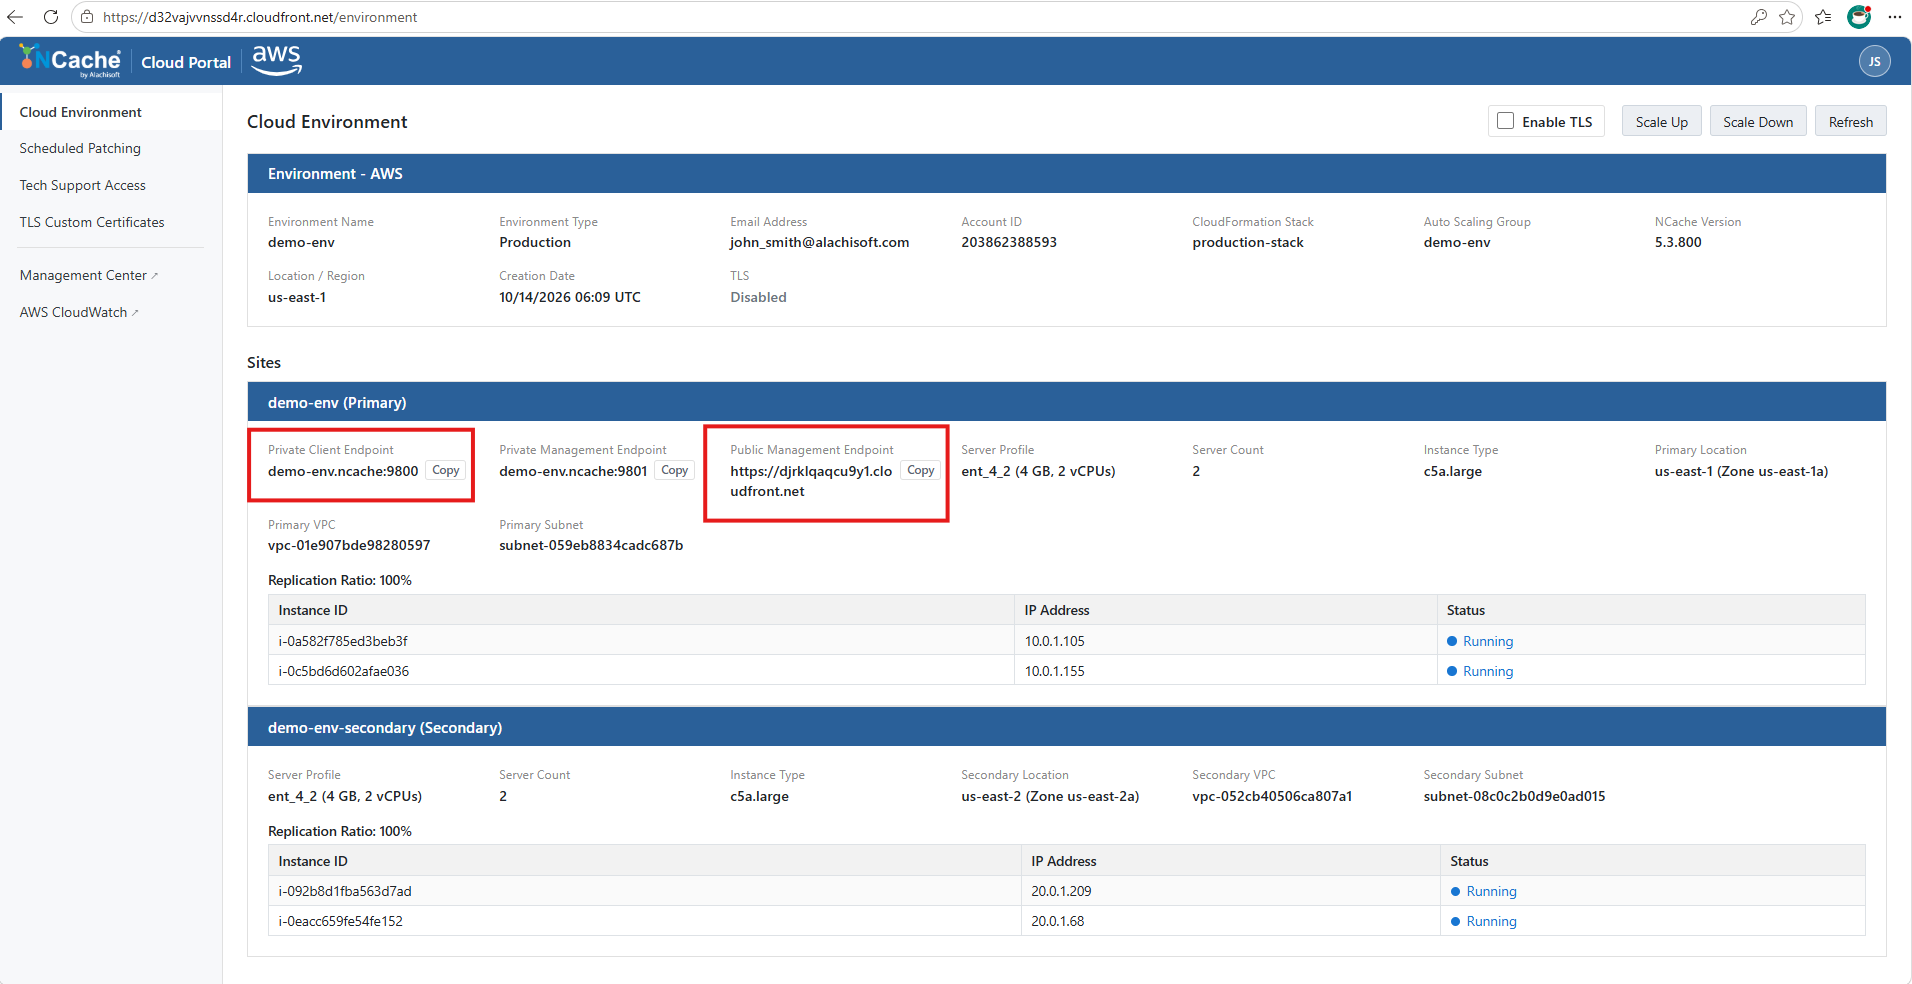Open Tech Support Access page
Screen dimensions: 1912x984
pyautogui.click(x=82, y=185)
